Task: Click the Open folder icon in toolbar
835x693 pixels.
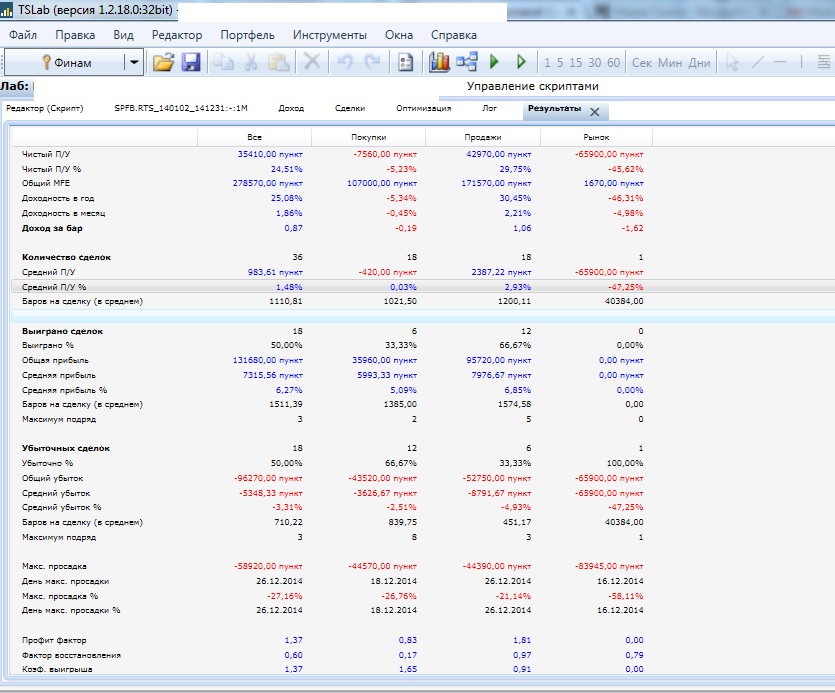Action: (x=163, y=62)
